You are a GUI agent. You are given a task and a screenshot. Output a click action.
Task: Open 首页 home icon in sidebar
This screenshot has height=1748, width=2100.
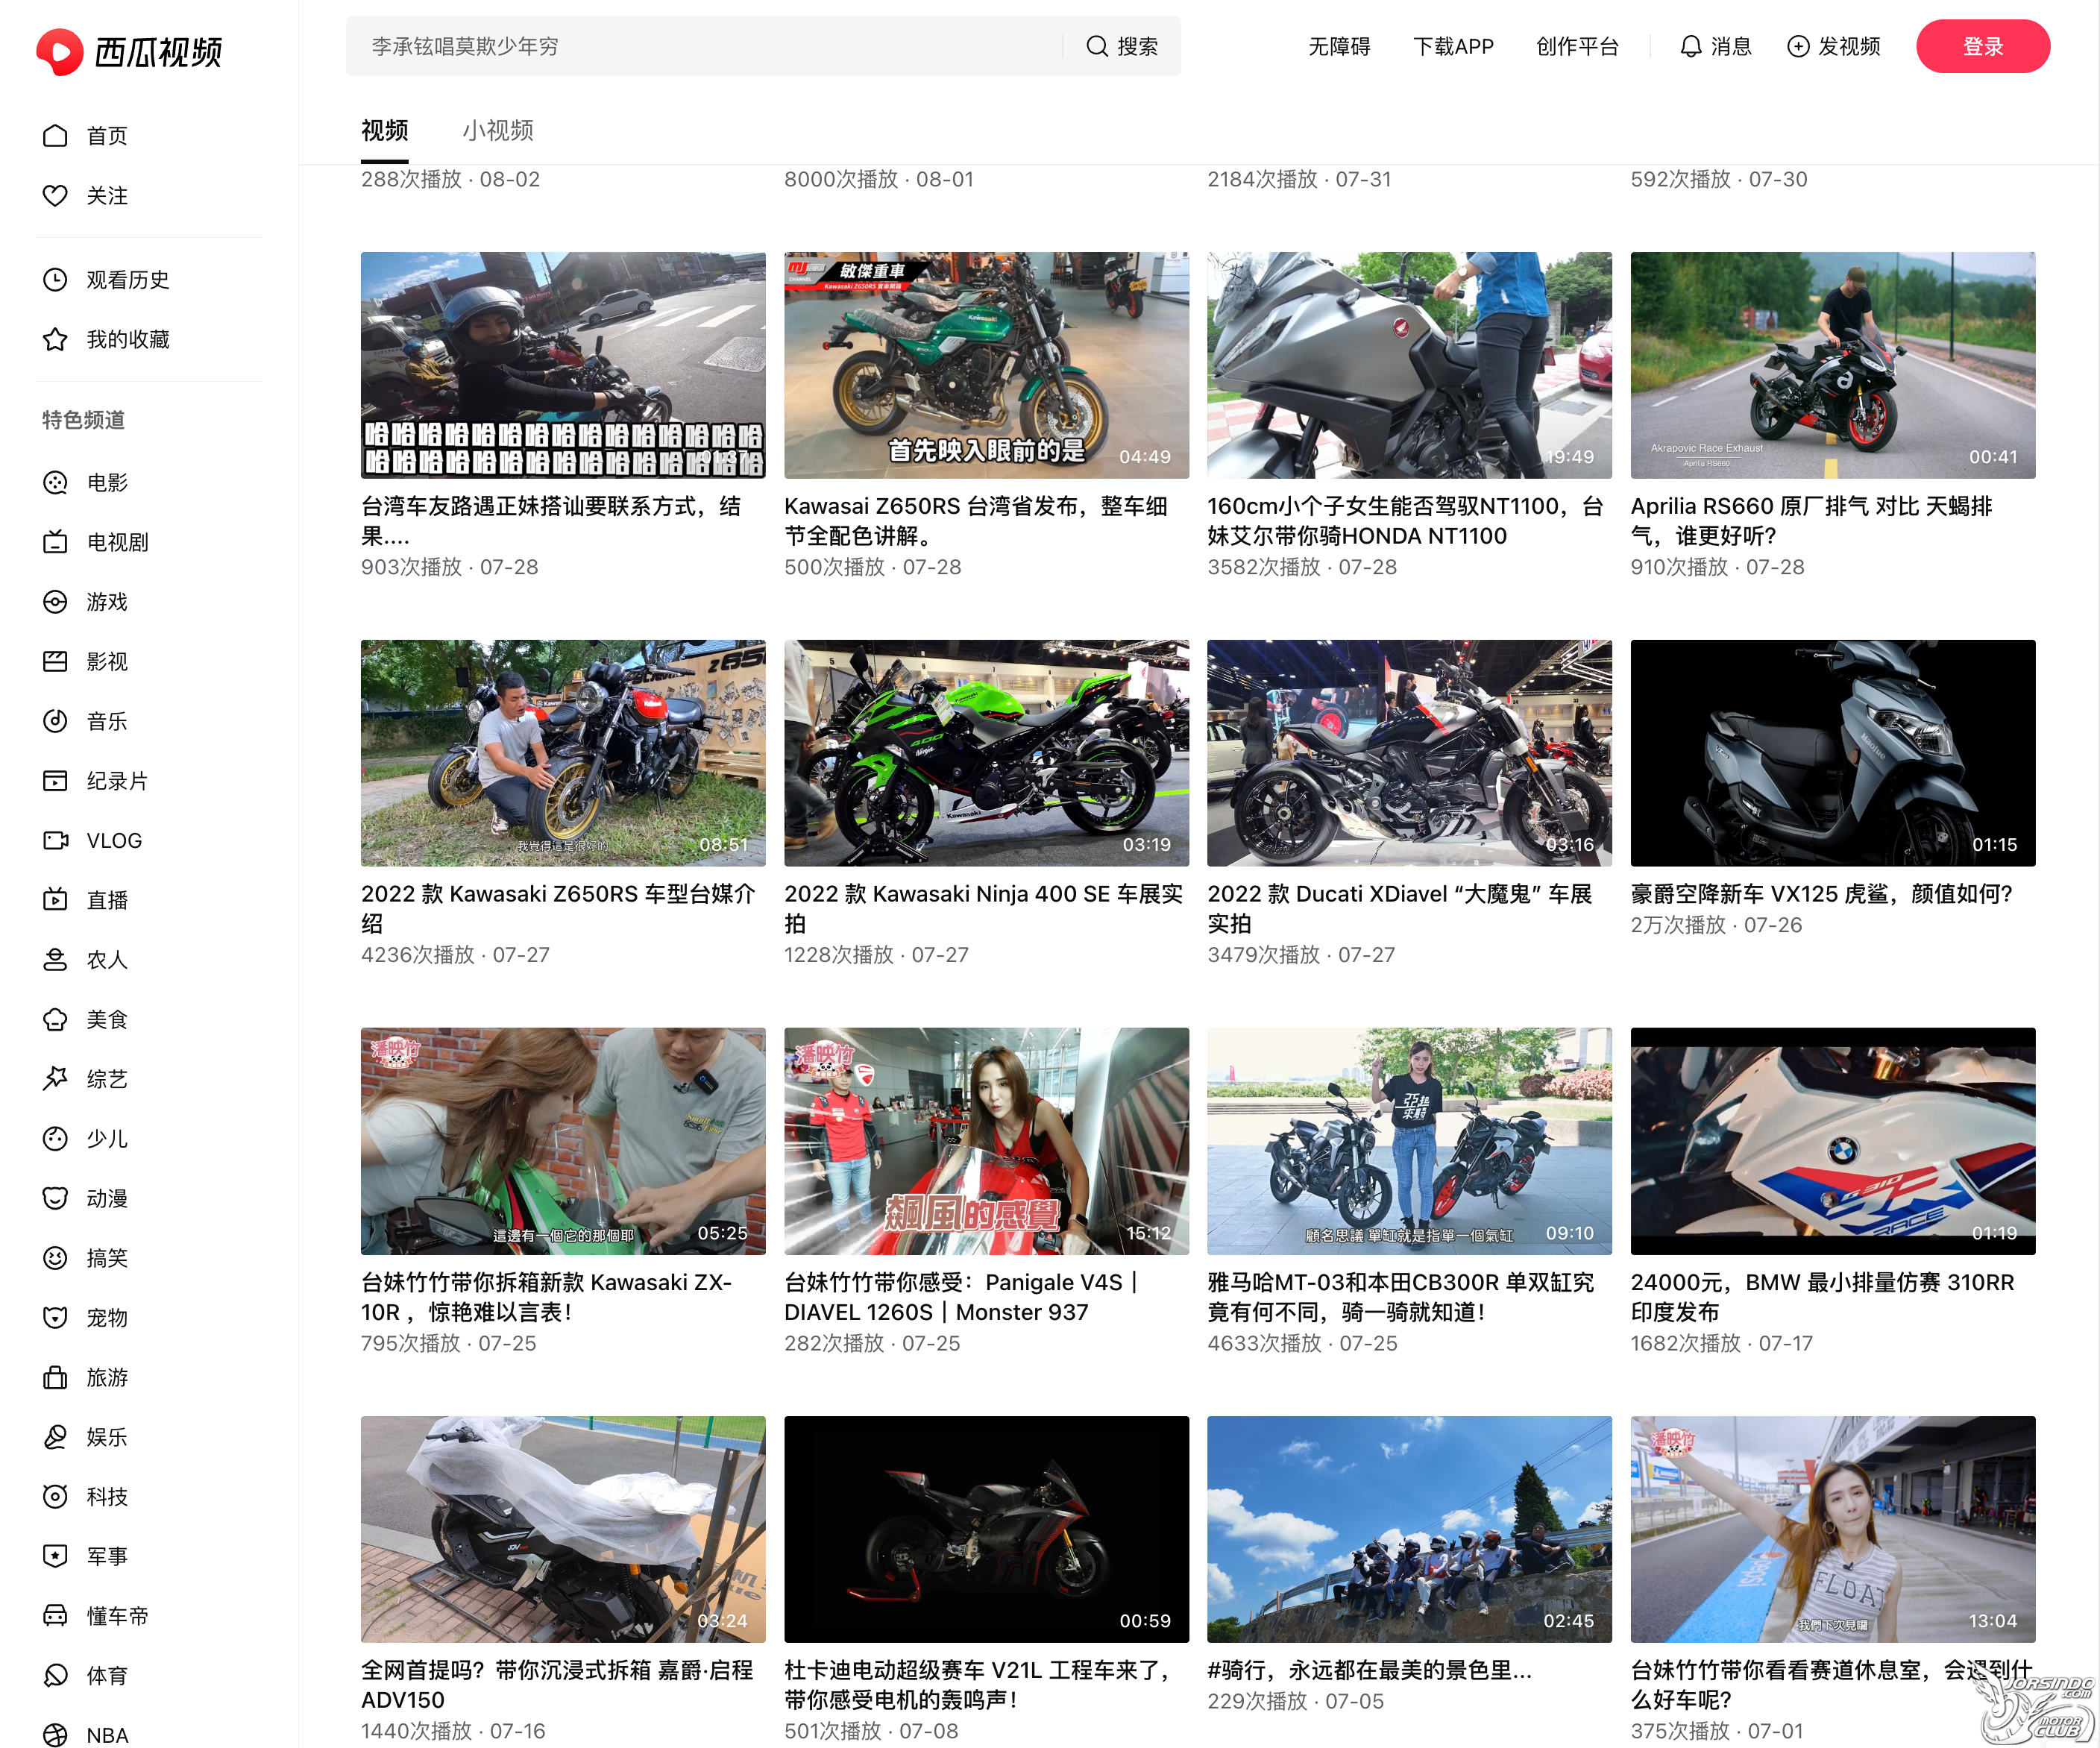coord(55,136)
